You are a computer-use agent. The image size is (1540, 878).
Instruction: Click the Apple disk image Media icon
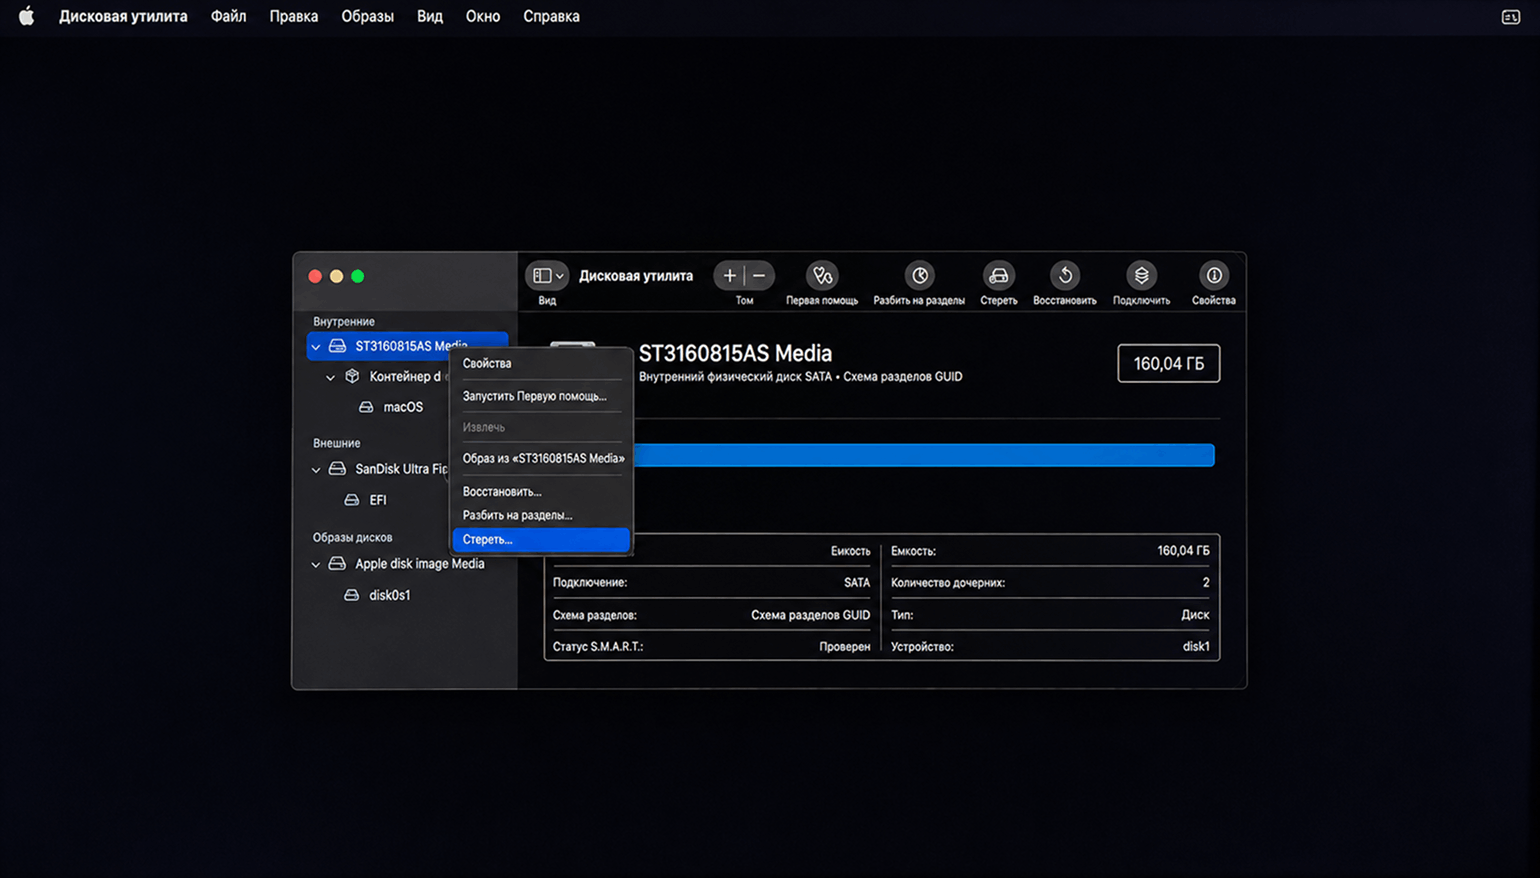click(338, 564)
